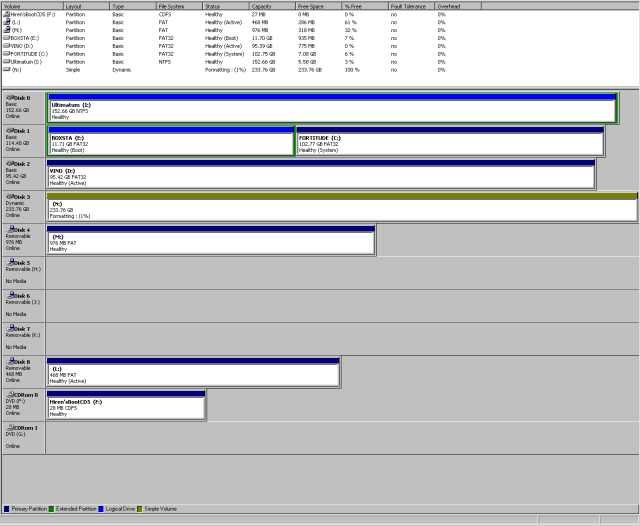Click the '7.08 GB' free space cell
640x526 pixels.
coord(306,54)
